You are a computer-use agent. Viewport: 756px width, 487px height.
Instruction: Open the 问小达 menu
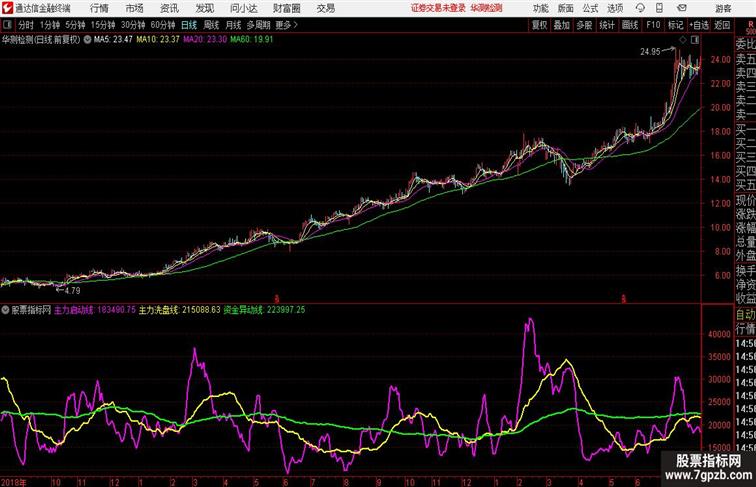[243, 8]
